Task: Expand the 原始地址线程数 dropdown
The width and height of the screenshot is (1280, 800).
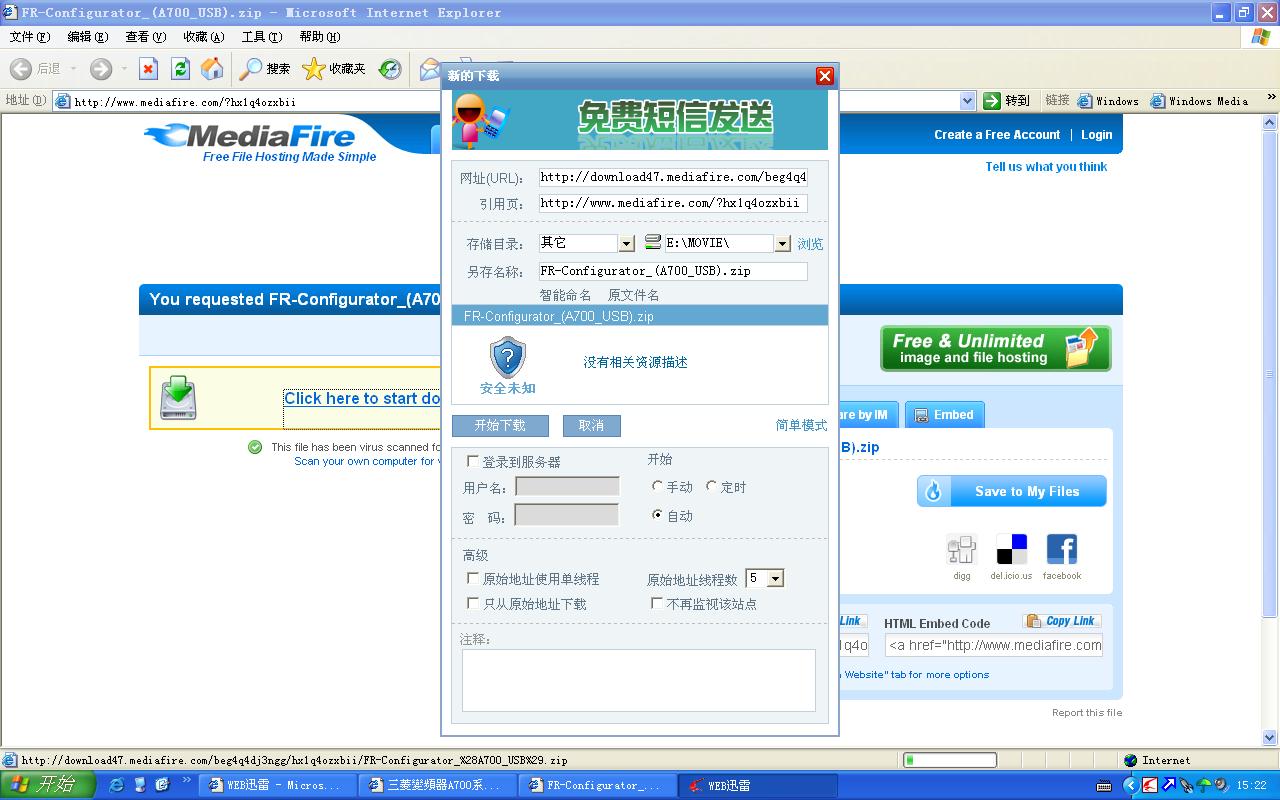Action: (x=775, y=579)
